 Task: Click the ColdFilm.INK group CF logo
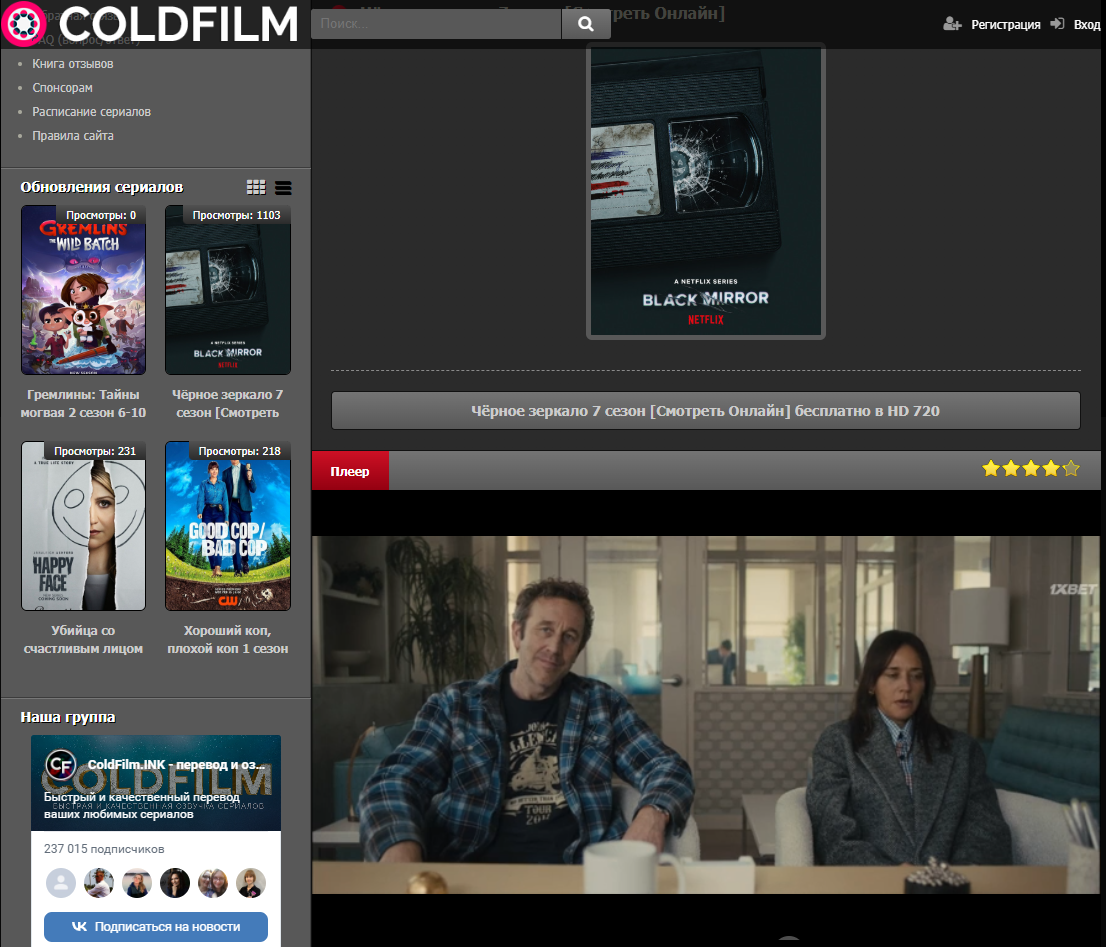coord(61,764)
